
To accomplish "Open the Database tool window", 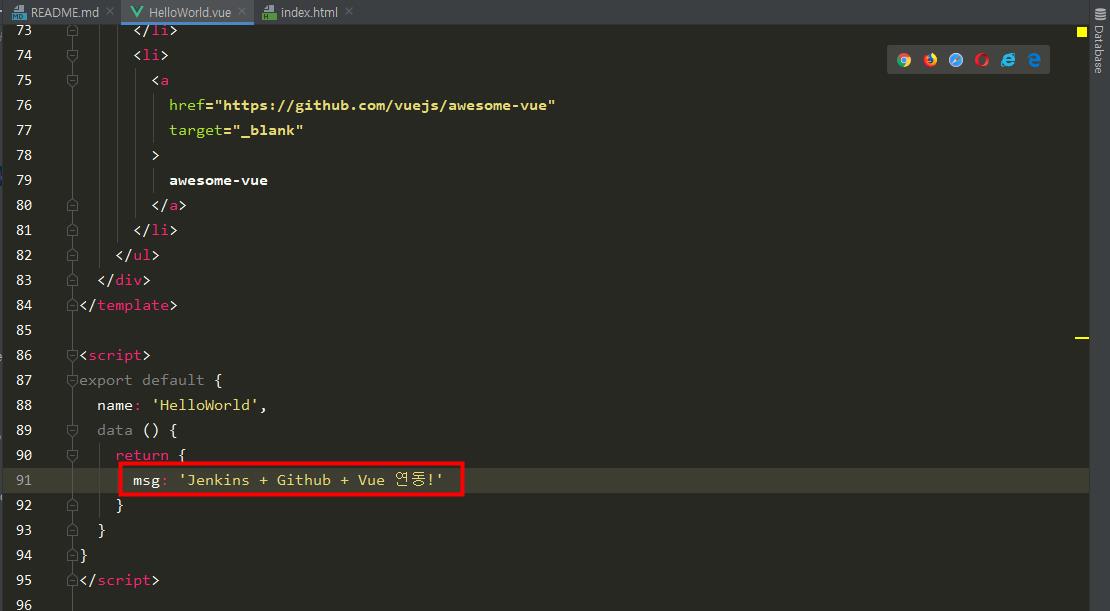I will pos(1099,41).
